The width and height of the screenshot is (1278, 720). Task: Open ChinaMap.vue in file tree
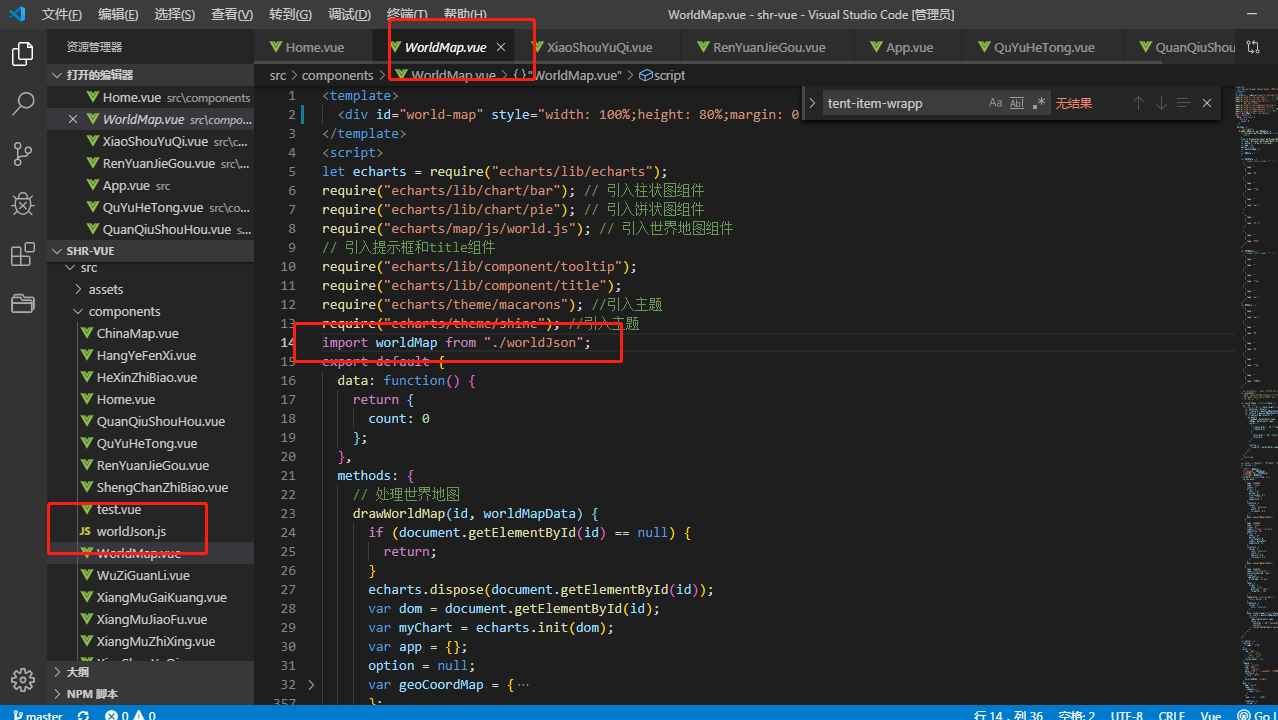137,333
